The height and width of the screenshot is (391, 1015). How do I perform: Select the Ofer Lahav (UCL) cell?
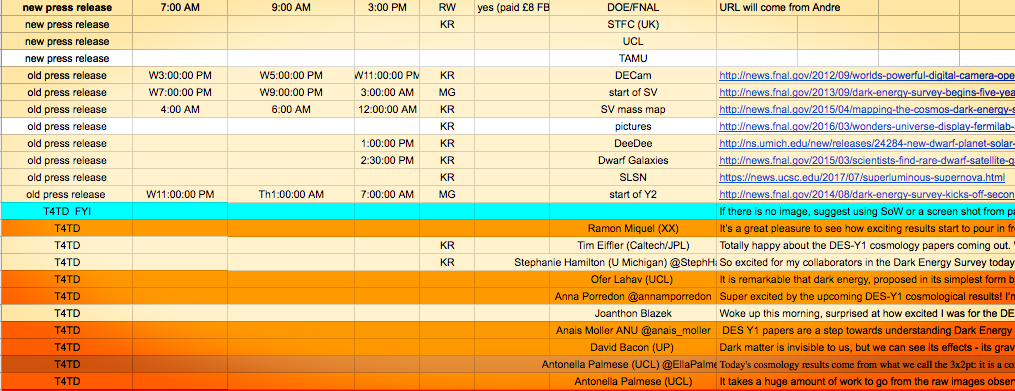coord(633,279)
